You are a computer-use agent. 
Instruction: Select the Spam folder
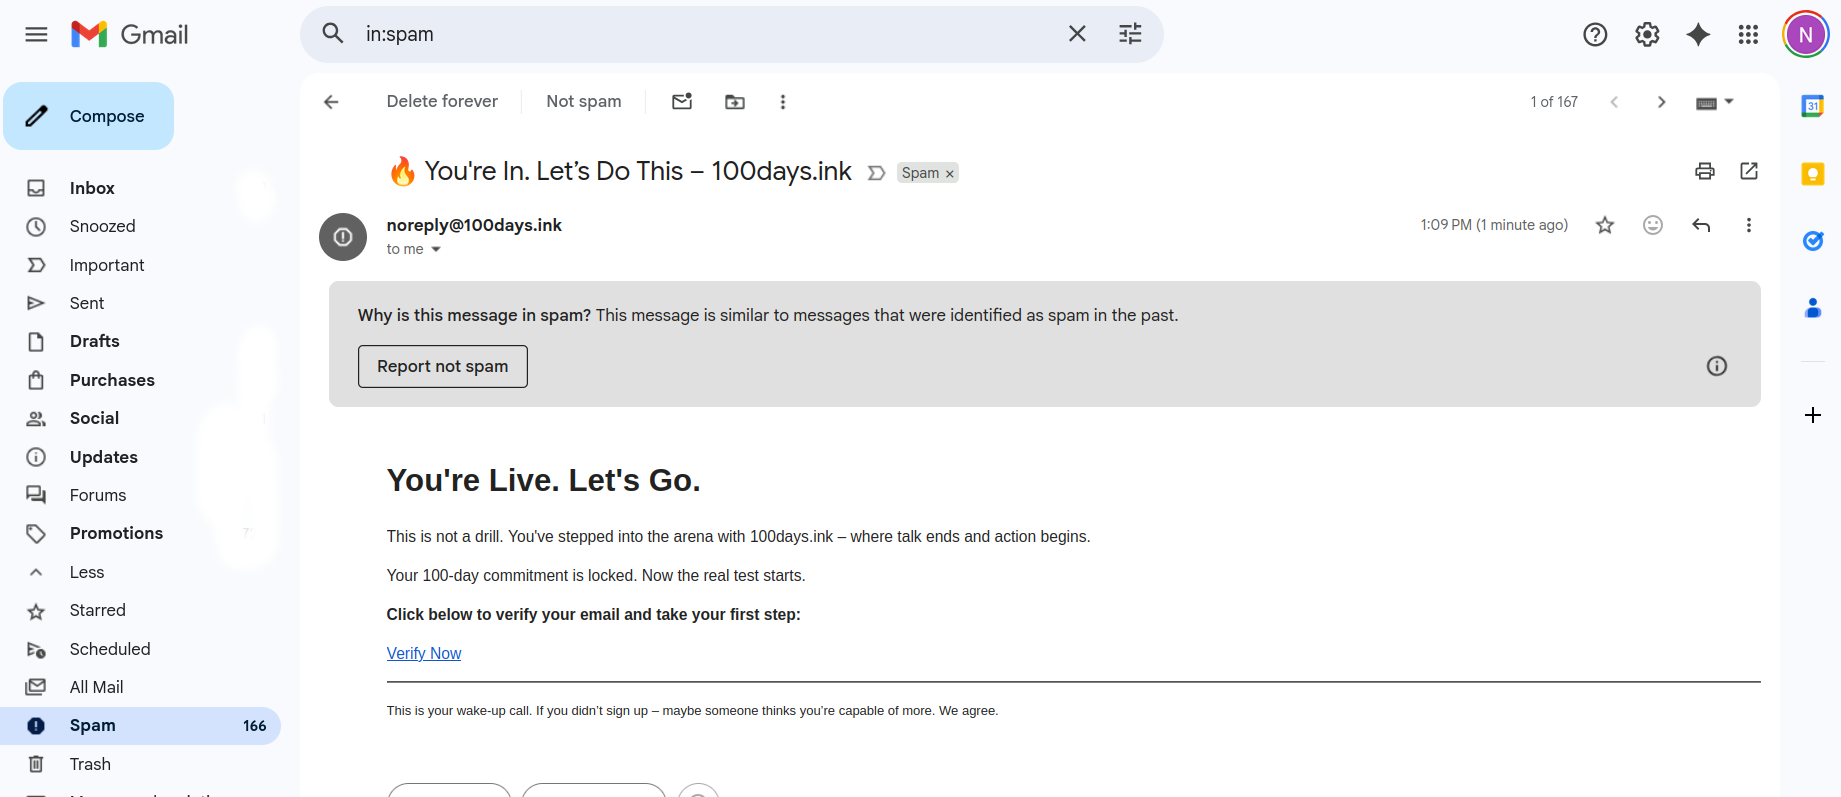pyautogui.click(x=140, y=725)
